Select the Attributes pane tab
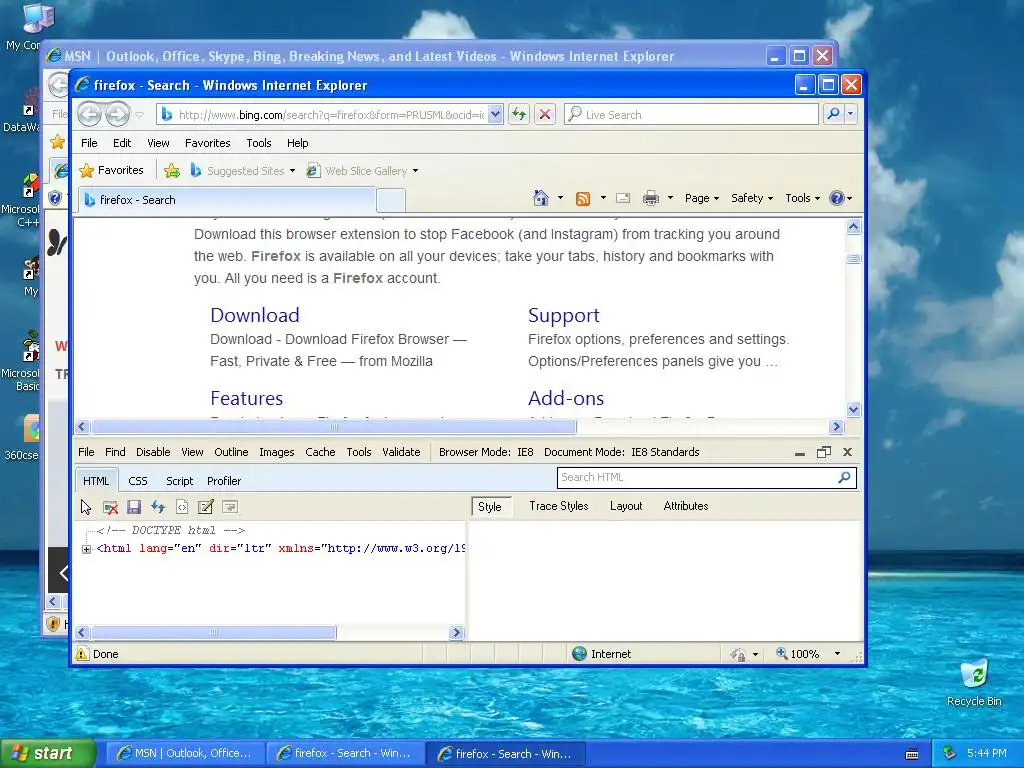The image size is (1024, 768). [x=686, y=506]
